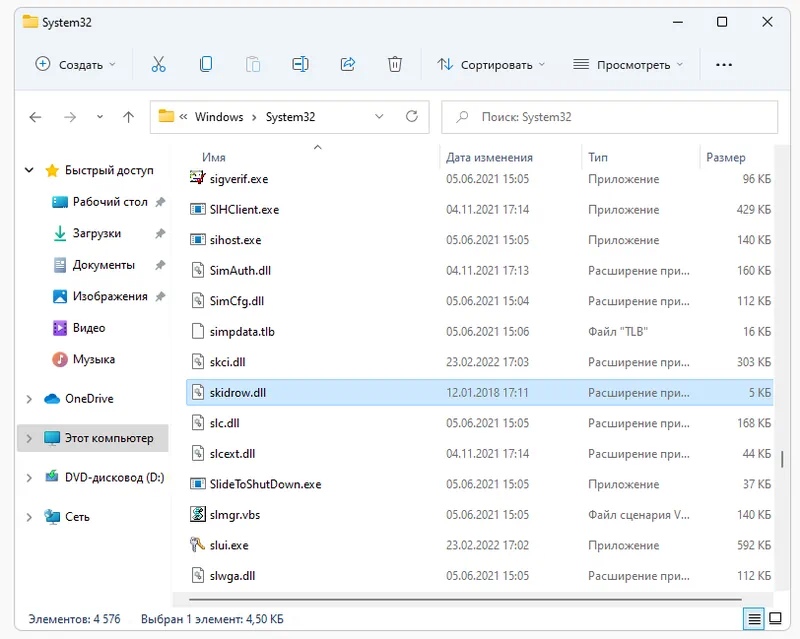
Task: Click the Share icon in toolbar
Action: pos(348,64)
